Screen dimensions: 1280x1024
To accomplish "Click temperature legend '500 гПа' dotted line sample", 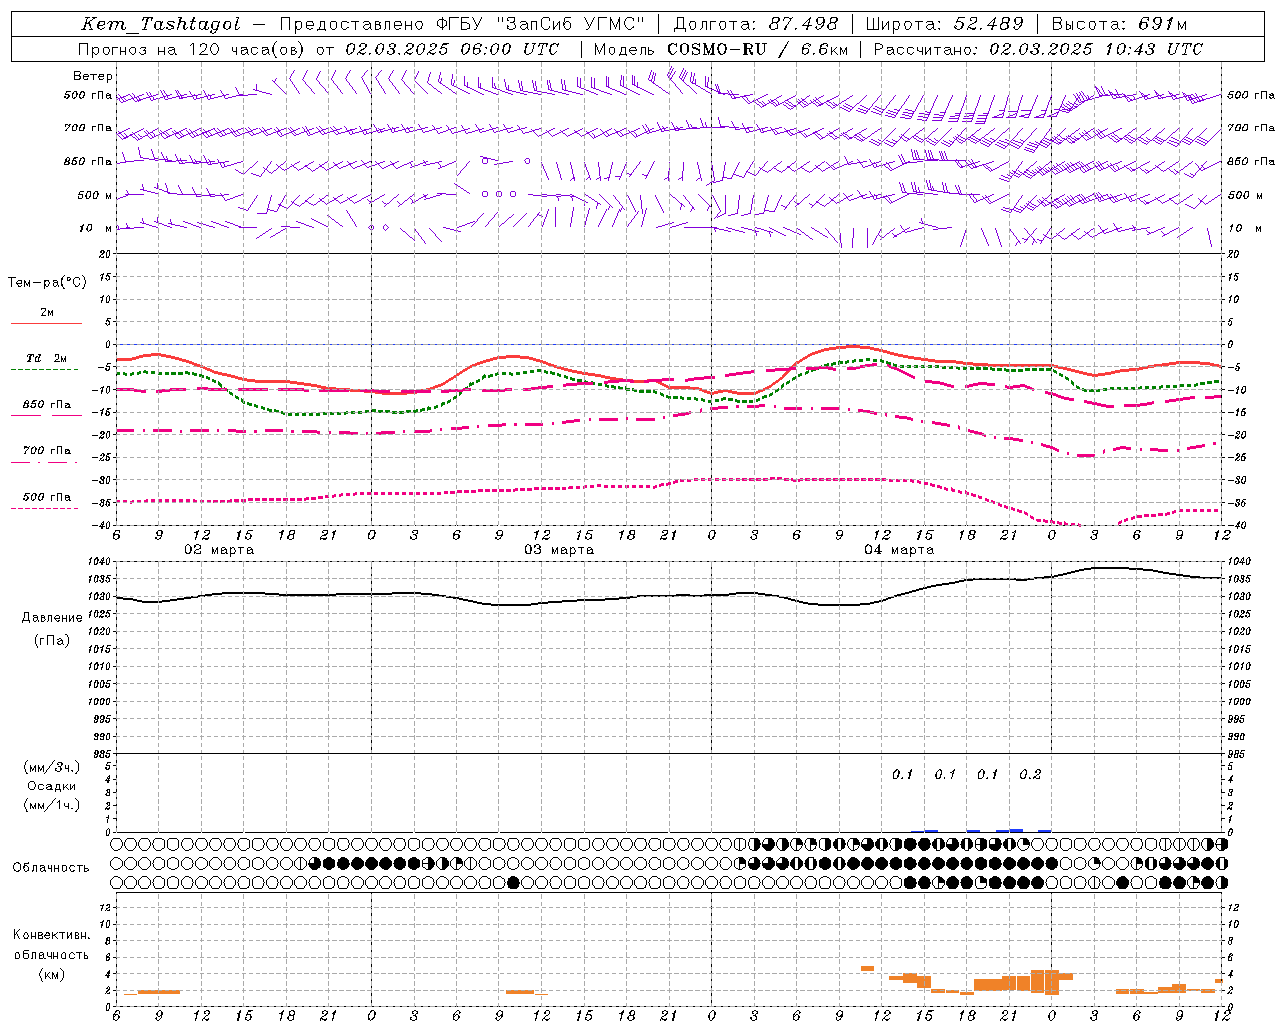I will tap(44, 508).
